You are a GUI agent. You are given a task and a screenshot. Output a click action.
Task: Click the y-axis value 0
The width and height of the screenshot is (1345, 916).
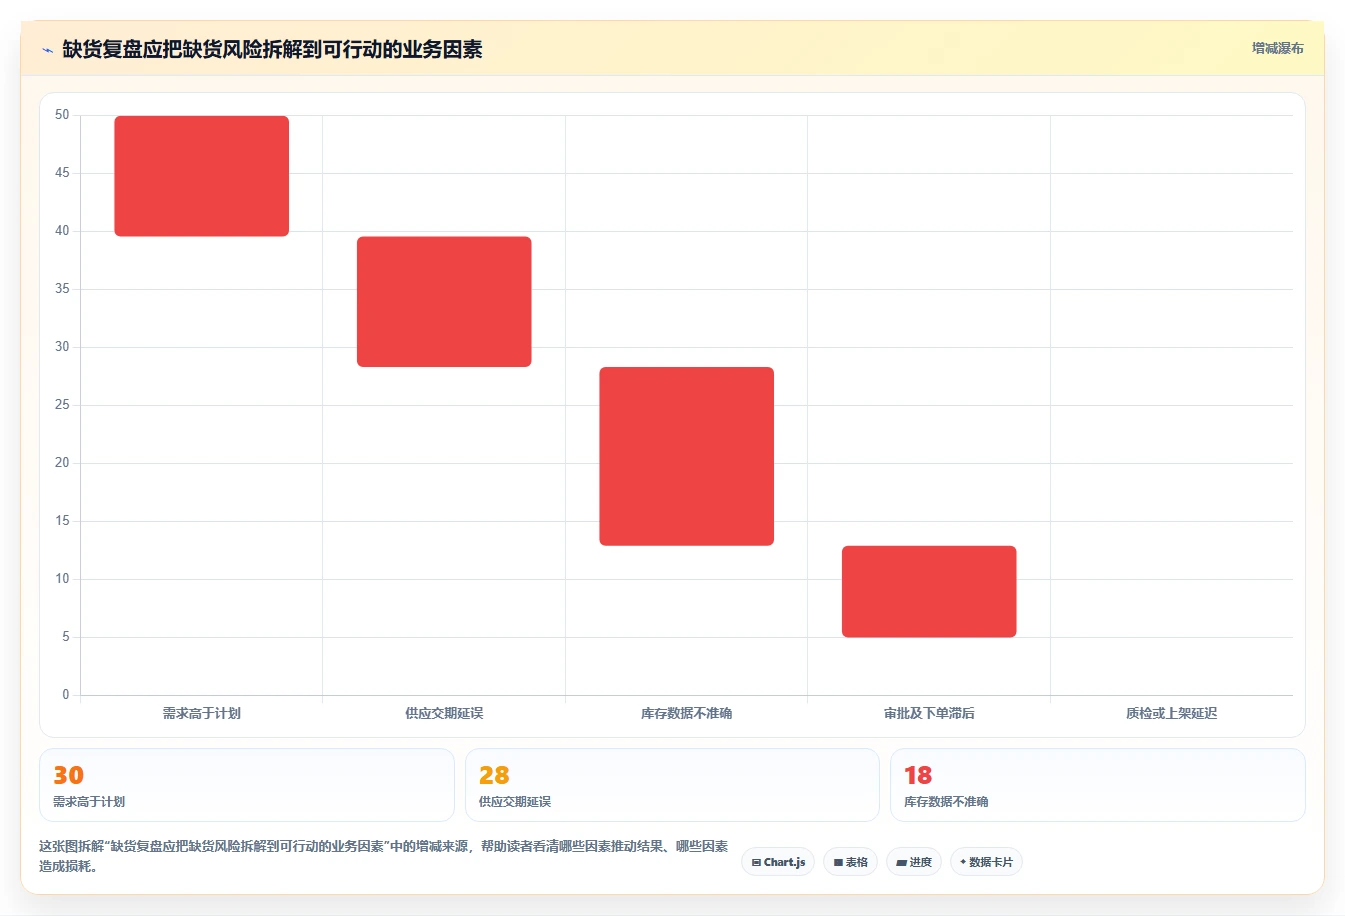(x=66, y=695)
